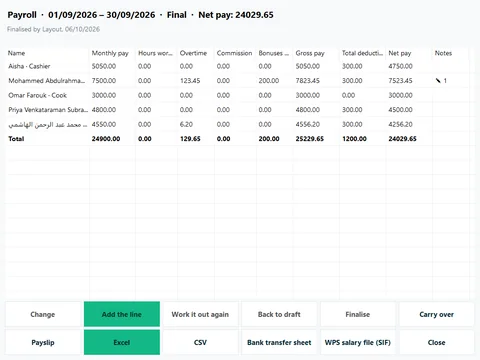
Task: Click the overtime value 6.20
Action: (x=186, y=124)
